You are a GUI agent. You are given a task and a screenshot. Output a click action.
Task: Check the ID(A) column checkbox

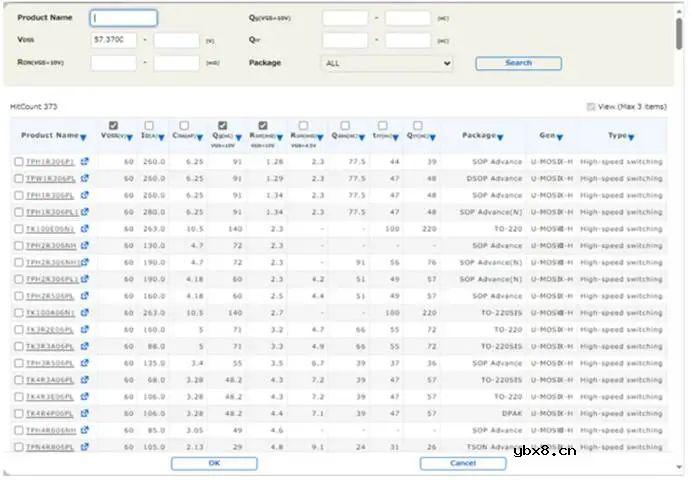click(x=149, y=126)
